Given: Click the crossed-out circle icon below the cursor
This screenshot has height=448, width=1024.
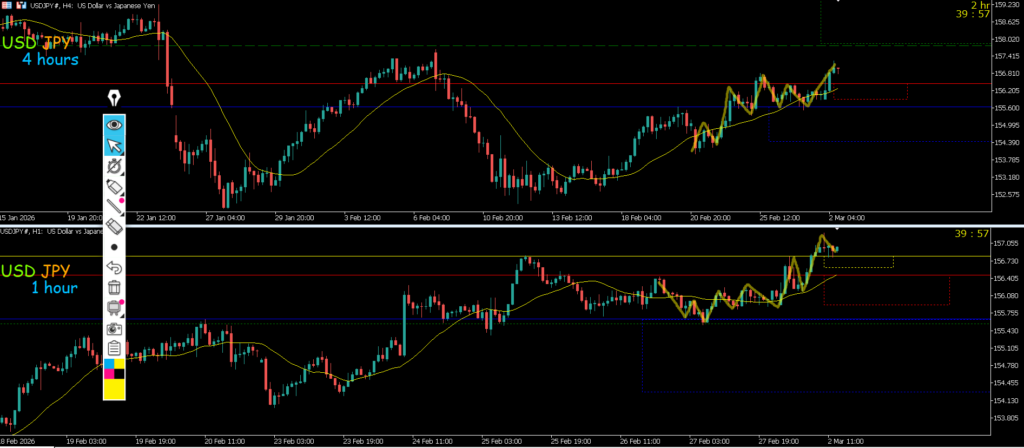Looking at the screenshot, I should click(x=114, y=167).
